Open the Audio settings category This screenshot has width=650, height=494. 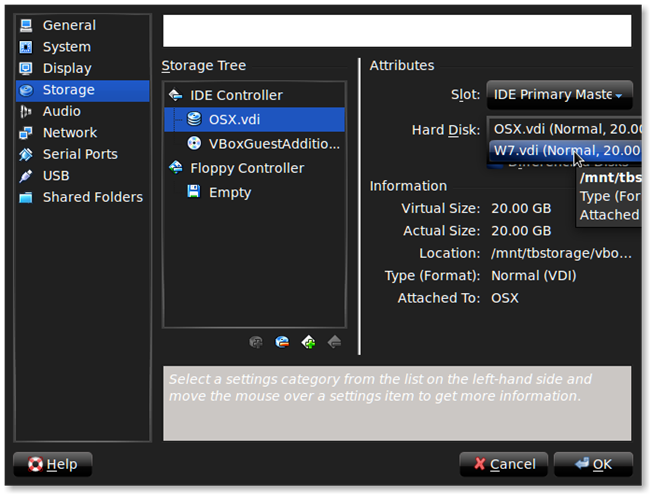[82, 111]
